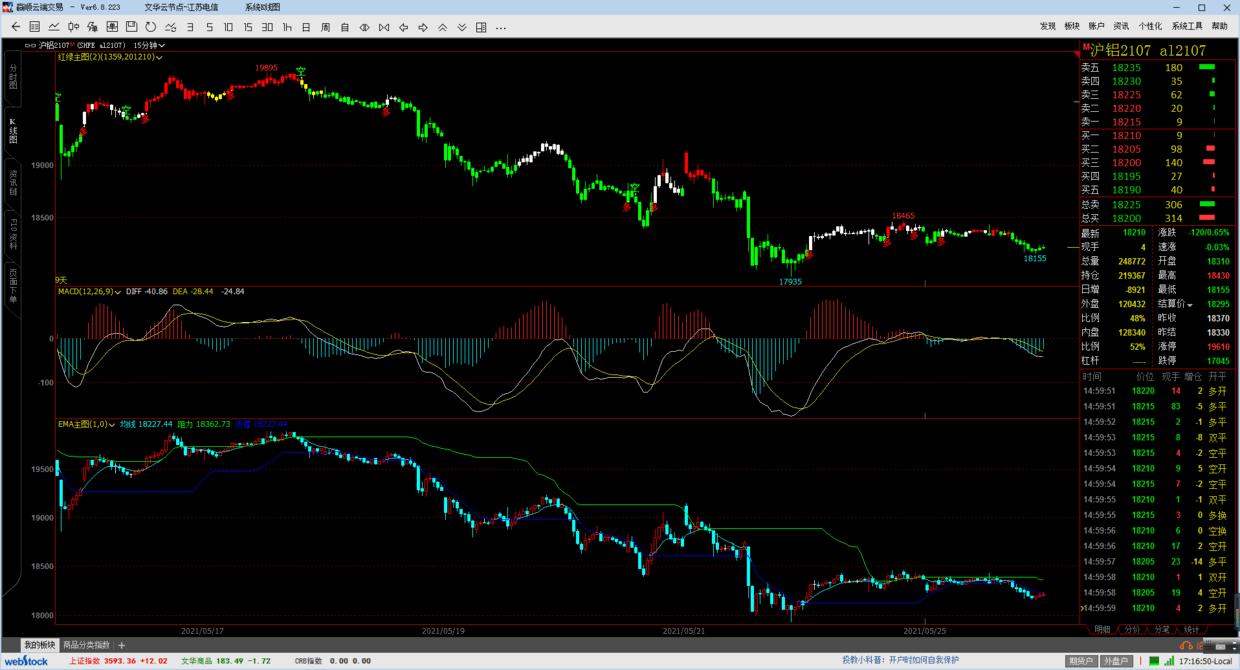This screenshot has height=670, width=1240.
Task: Switch to the 商品分类指数 bottom tab
Action: point(86,645)
